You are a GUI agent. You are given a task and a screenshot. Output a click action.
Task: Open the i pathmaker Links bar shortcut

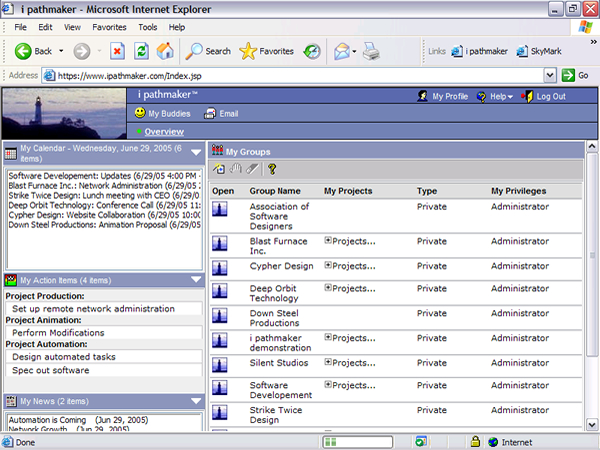(x=479, y=51)
